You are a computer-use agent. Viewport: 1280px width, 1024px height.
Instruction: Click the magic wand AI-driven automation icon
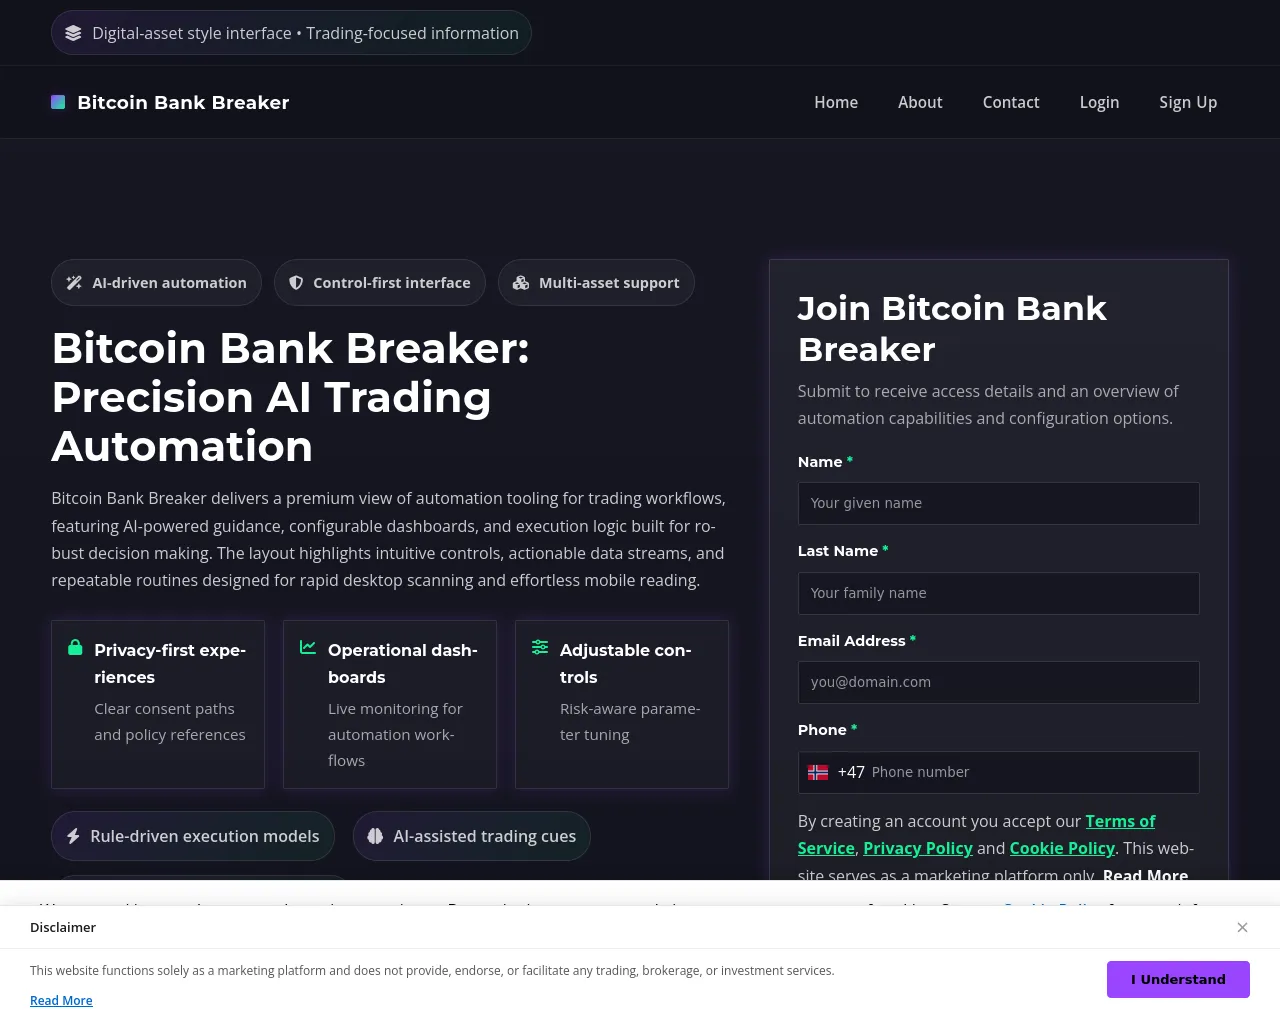(x=74, y=283)
